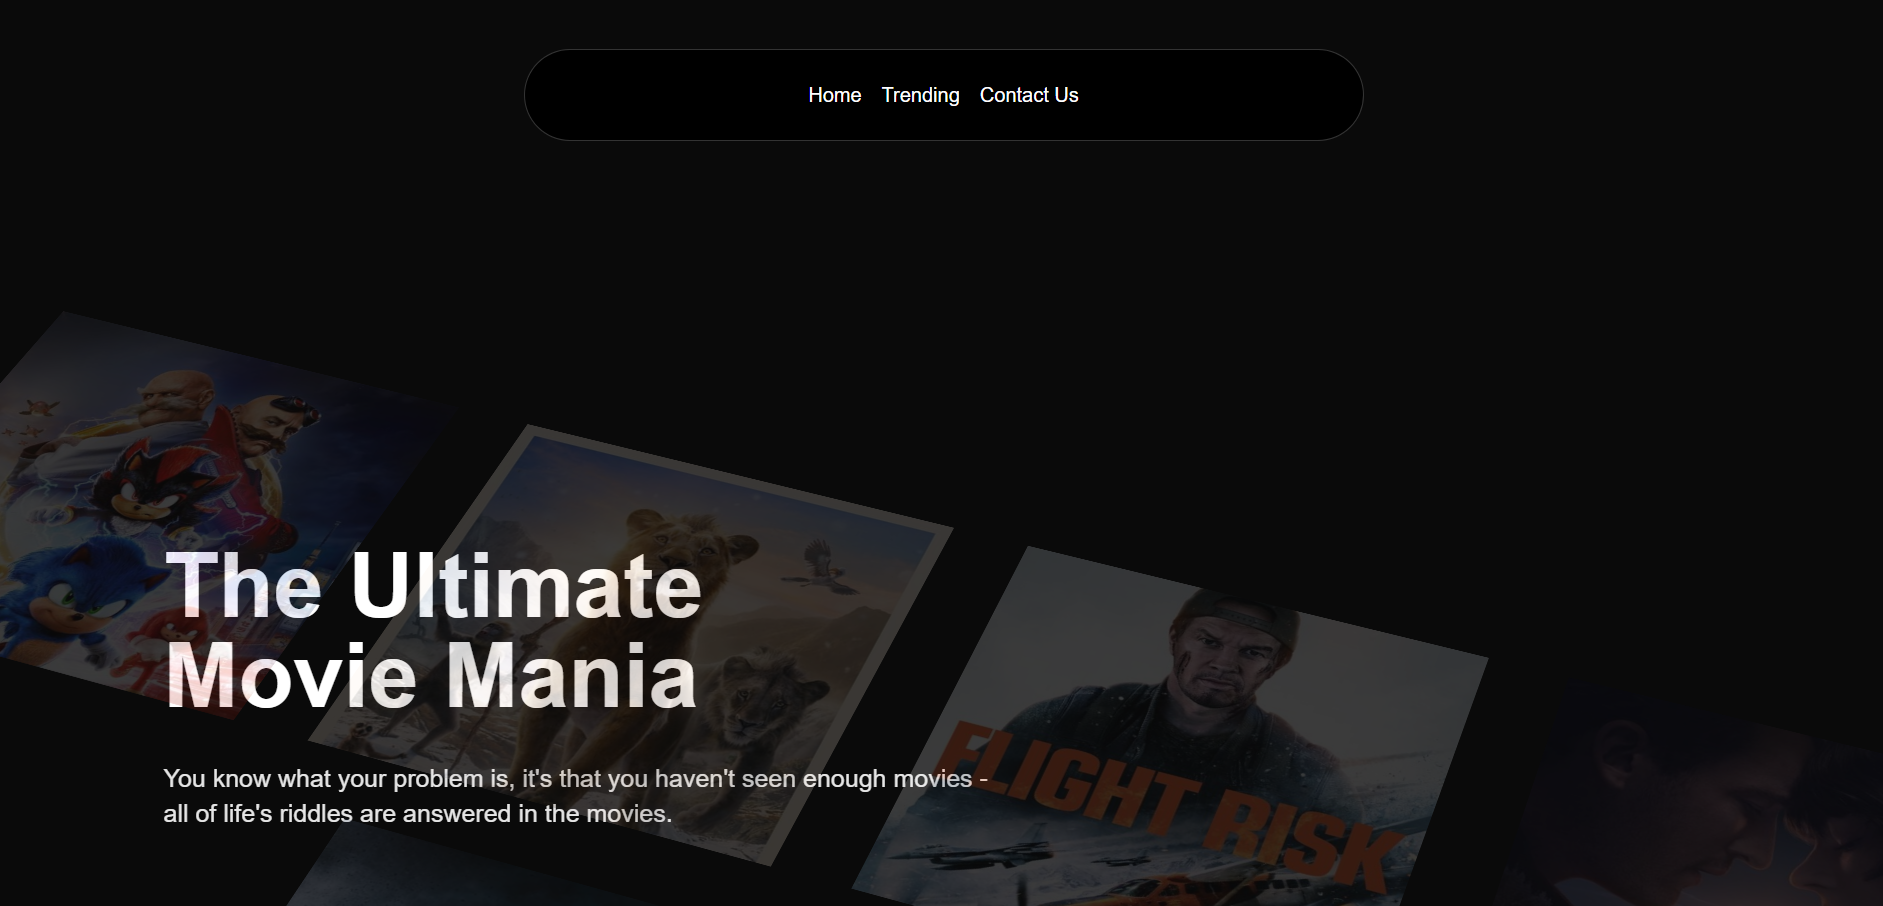Open the Home nav link
The width and height of the screenshot is (1883, 906).
(x=834, y=95)
